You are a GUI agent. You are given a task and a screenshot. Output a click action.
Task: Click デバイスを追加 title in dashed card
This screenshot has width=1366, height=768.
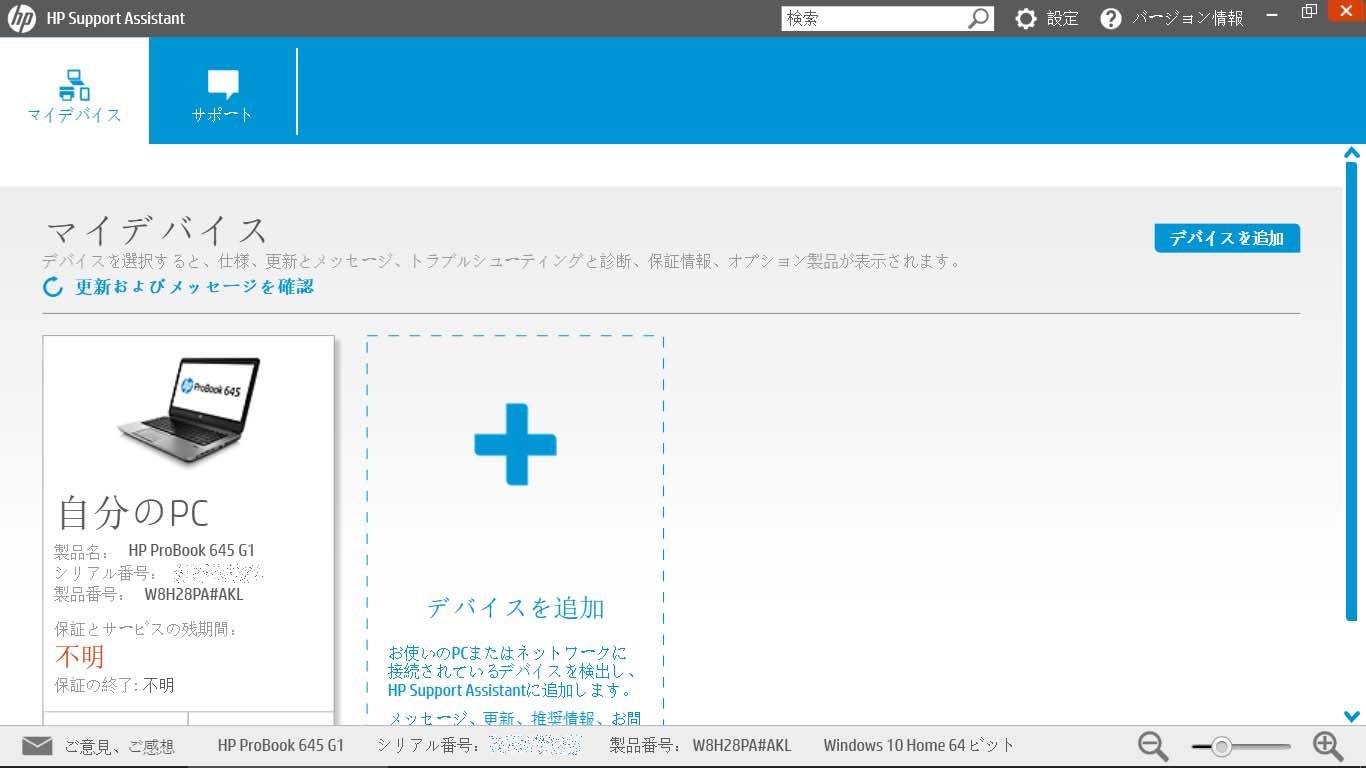coord(515,608)
